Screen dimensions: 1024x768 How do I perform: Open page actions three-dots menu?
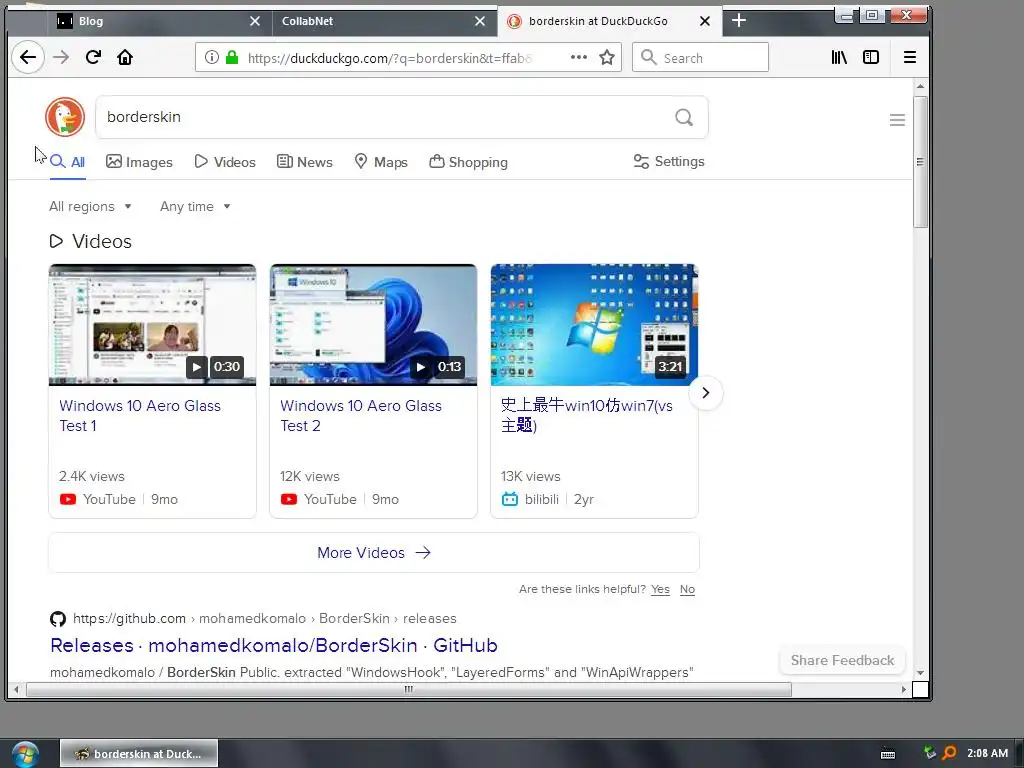tap(579, 57)
